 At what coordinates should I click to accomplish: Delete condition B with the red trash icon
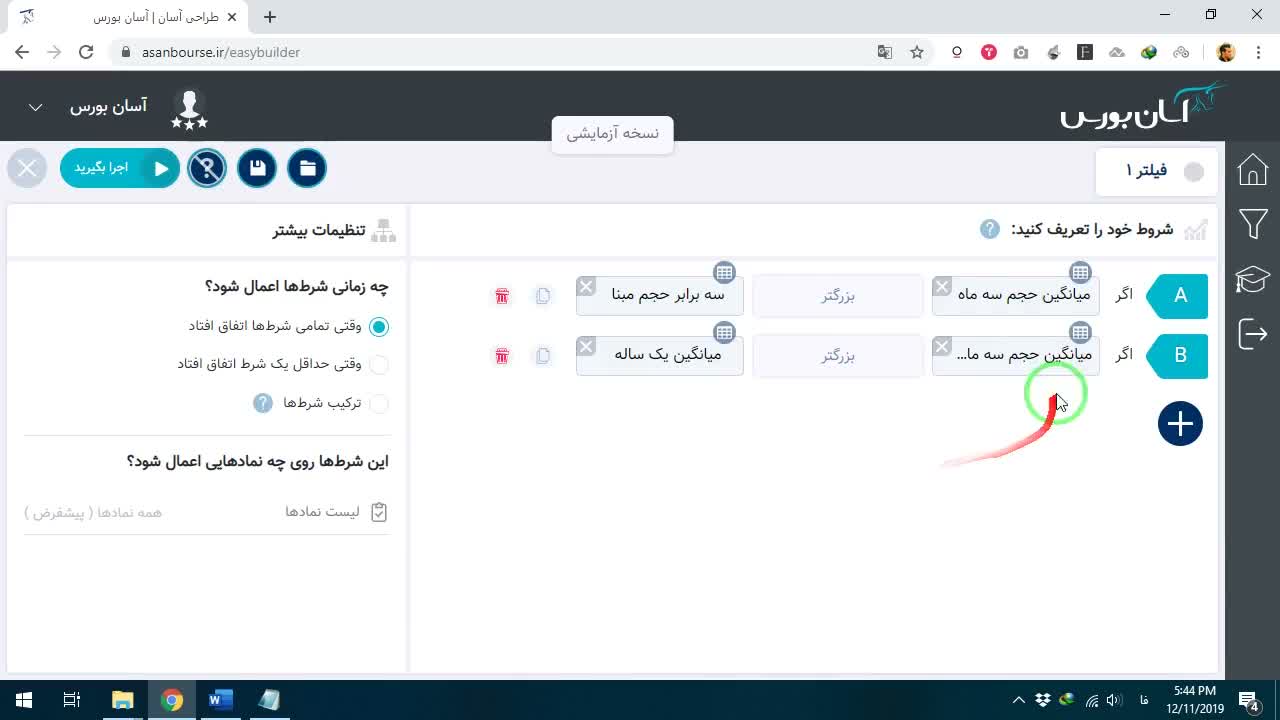(502, 356)
